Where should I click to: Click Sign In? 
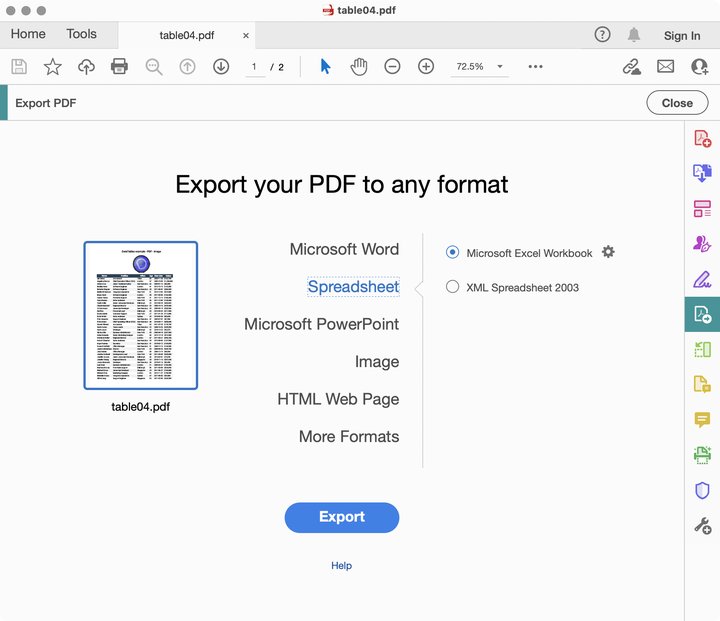coord(682,35)
